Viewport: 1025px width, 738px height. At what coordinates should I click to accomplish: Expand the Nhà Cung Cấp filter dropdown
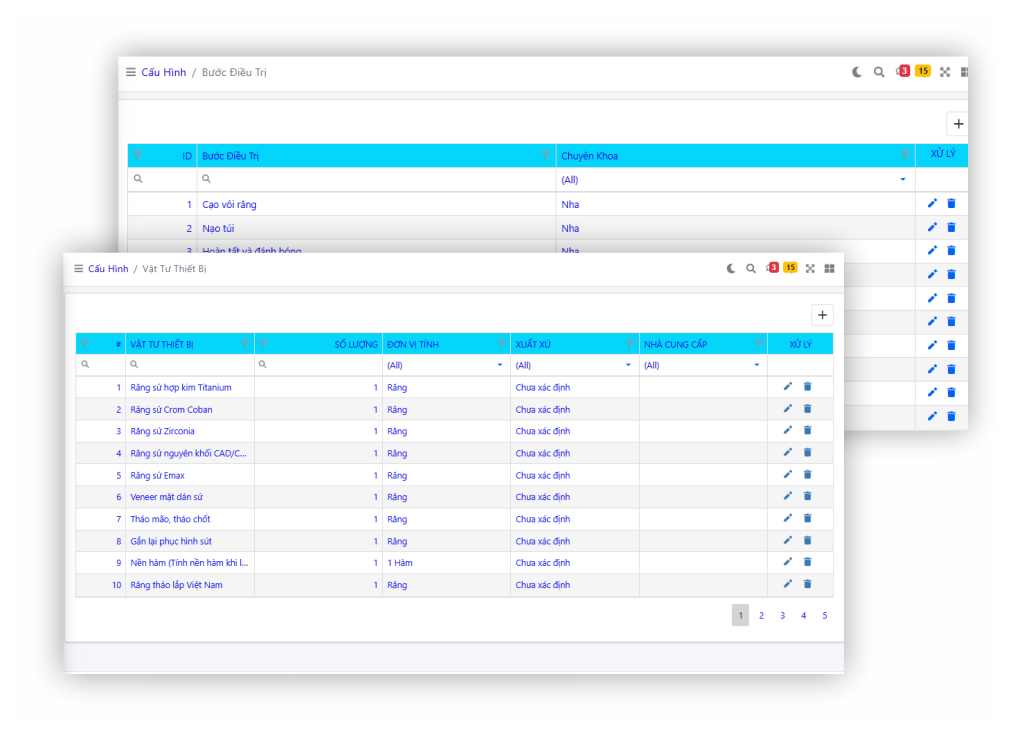point(757,366)
